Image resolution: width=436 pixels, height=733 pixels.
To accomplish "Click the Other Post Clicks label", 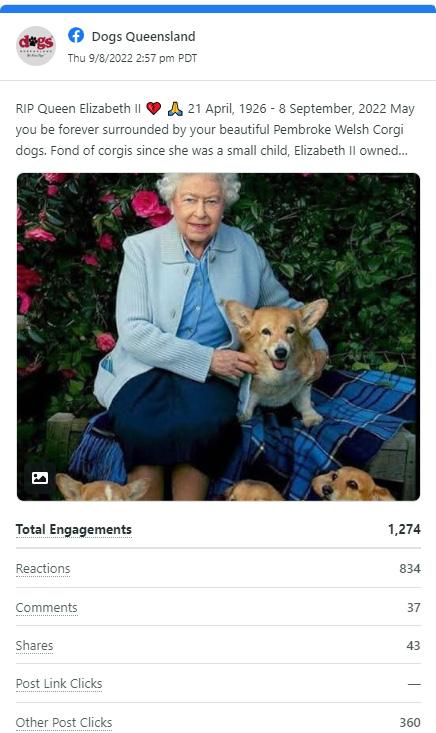I will pos(64,723).
